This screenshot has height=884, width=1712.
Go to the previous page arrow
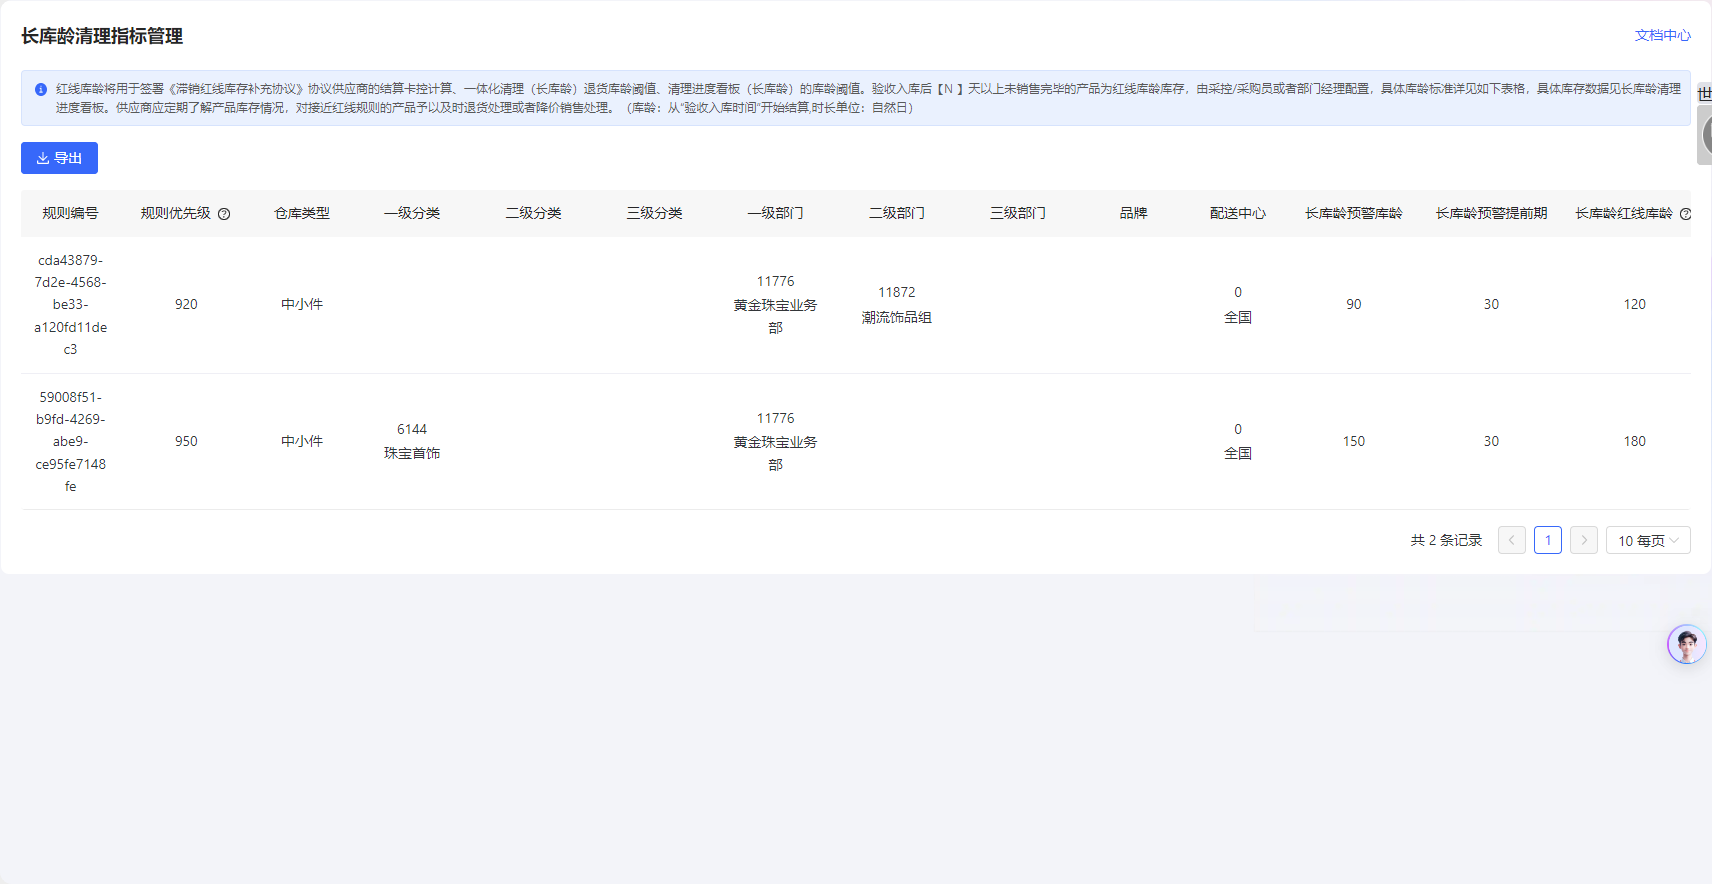coord(1511,541)
